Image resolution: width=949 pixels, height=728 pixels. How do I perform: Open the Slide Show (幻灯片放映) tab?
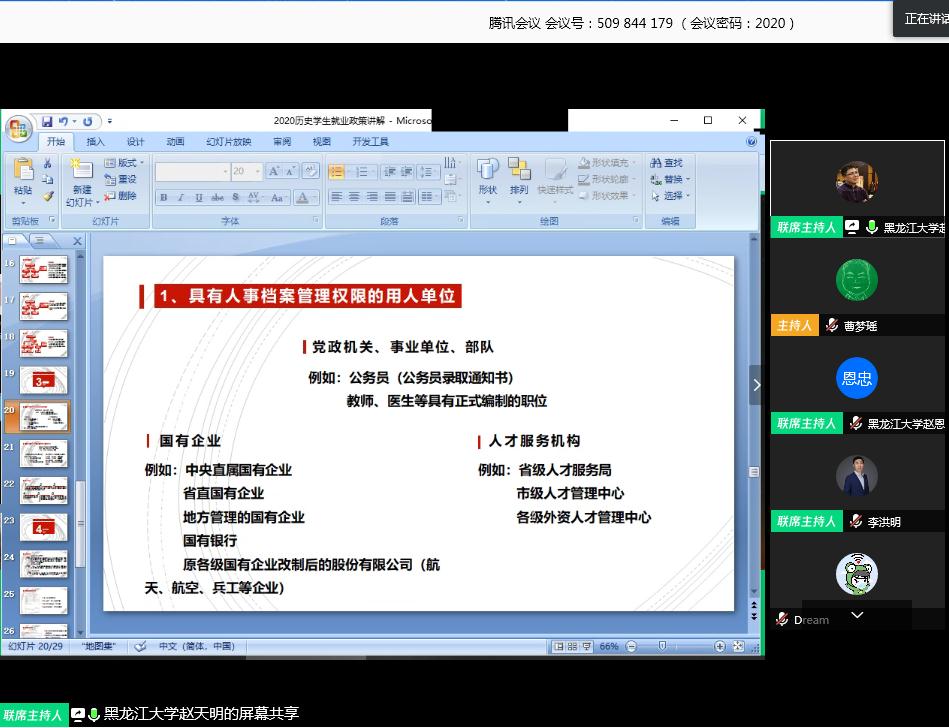[228, 142]
